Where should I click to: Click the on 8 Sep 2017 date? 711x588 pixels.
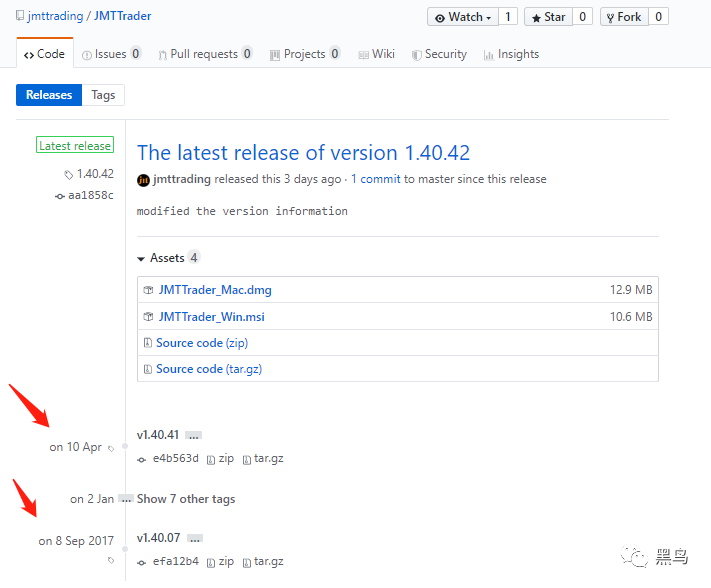pyautogui.click(x=76, y=541)
